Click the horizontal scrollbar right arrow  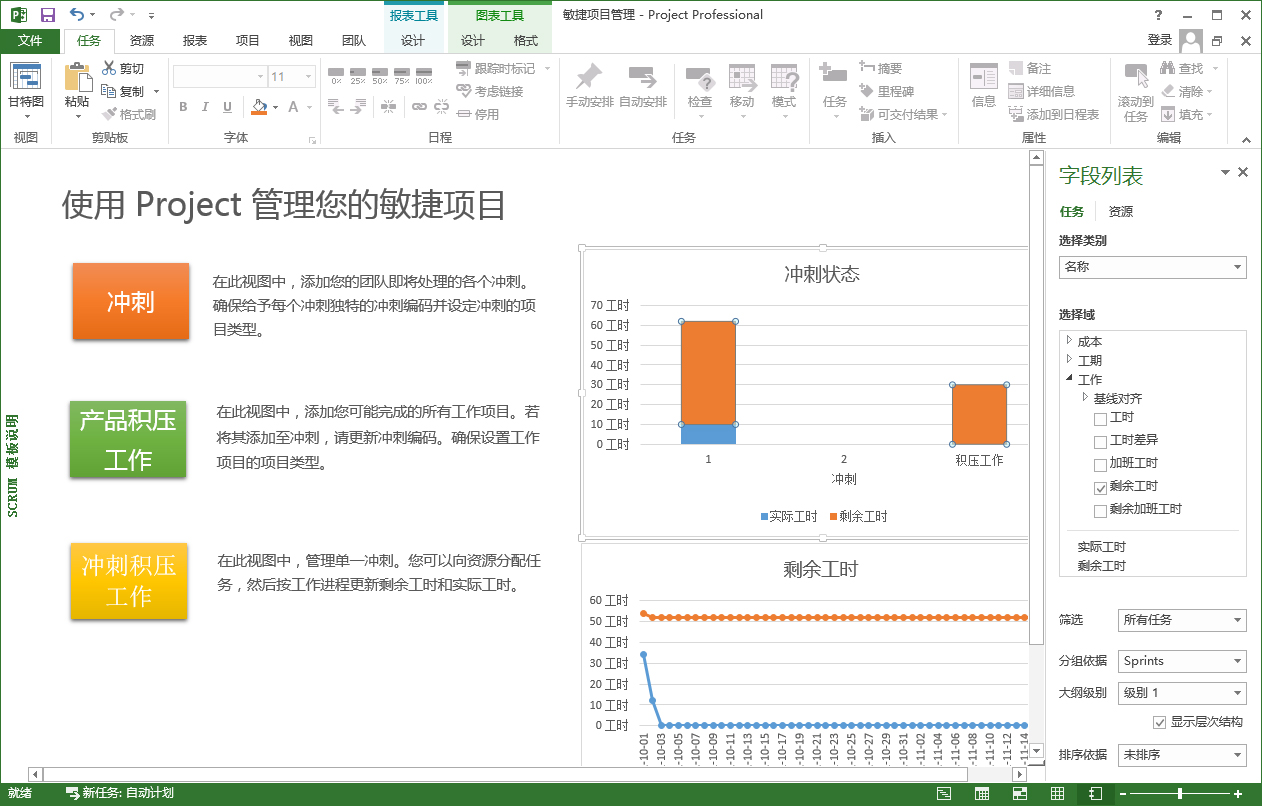[x=1021, y=773]
